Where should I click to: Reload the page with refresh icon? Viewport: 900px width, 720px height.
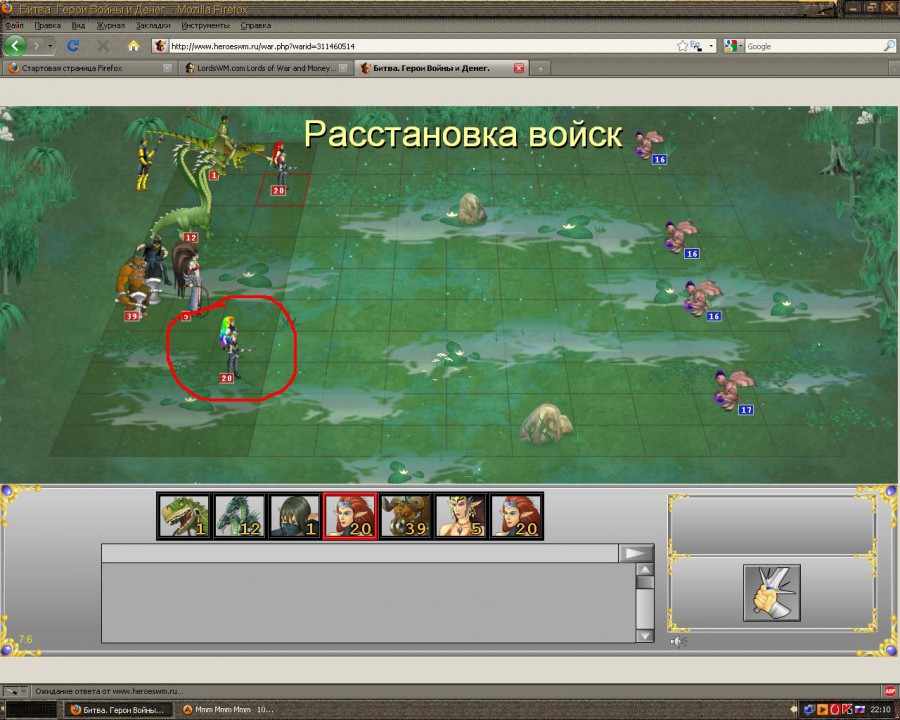tap(73, 45)
